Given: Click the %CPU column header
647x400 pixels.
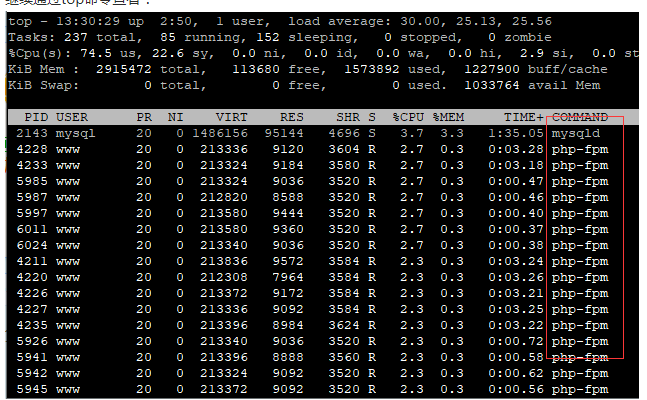Looking at the screenshot, I should 408,117.
